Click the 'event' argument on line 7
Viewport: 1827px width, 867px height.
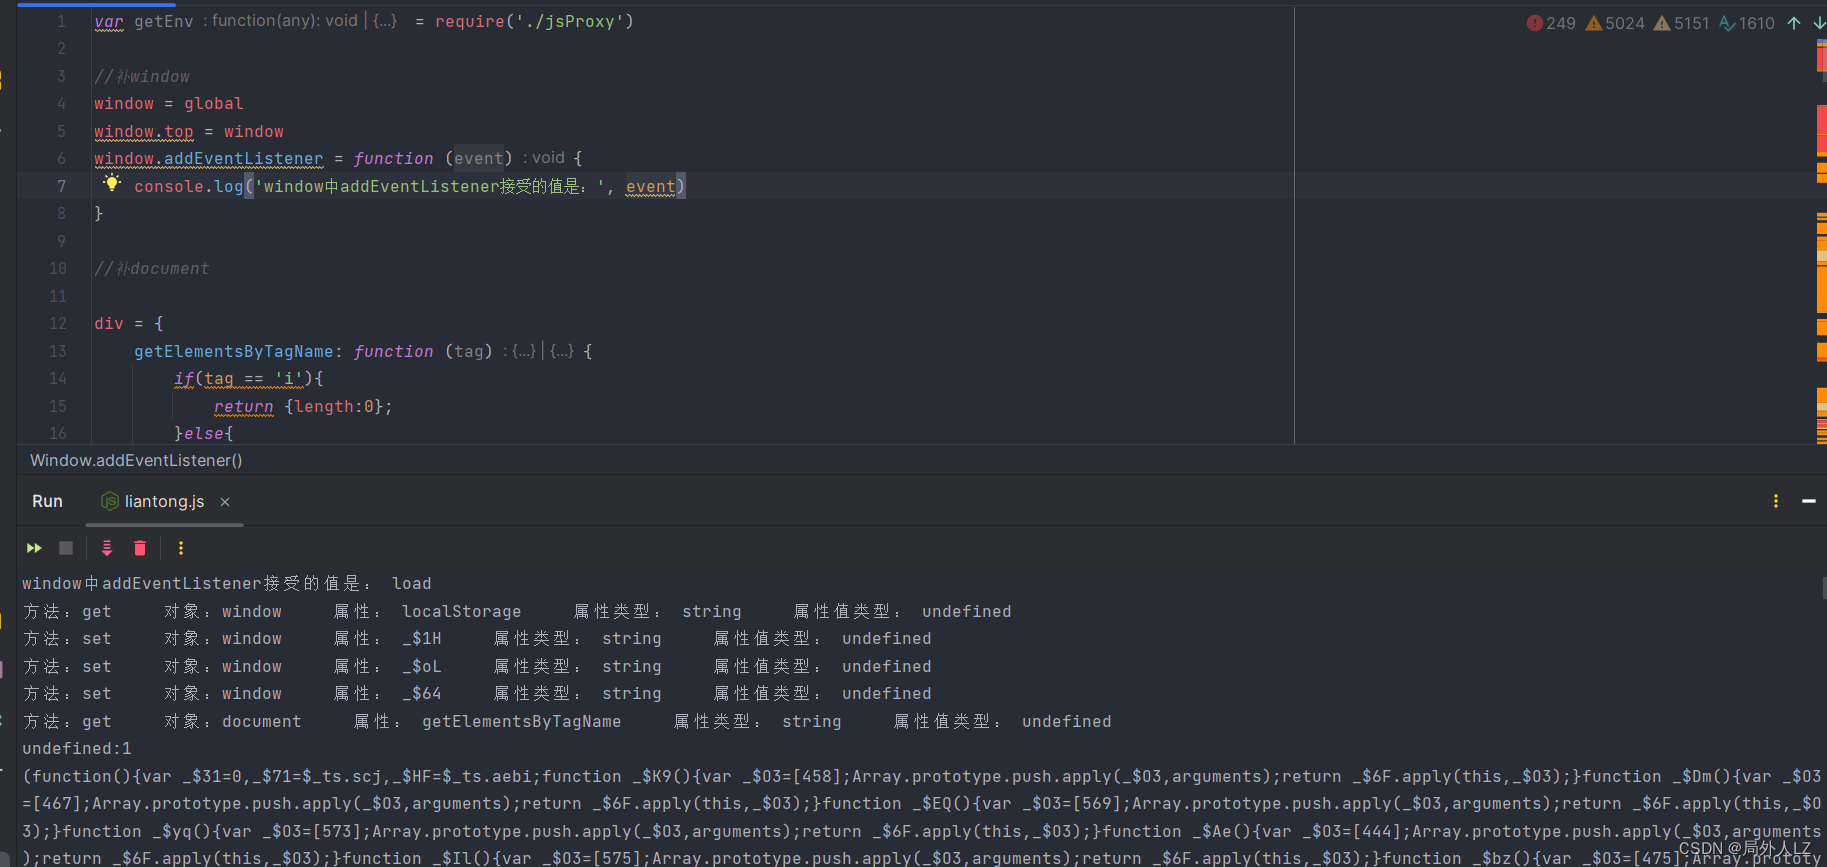point(651,187)
